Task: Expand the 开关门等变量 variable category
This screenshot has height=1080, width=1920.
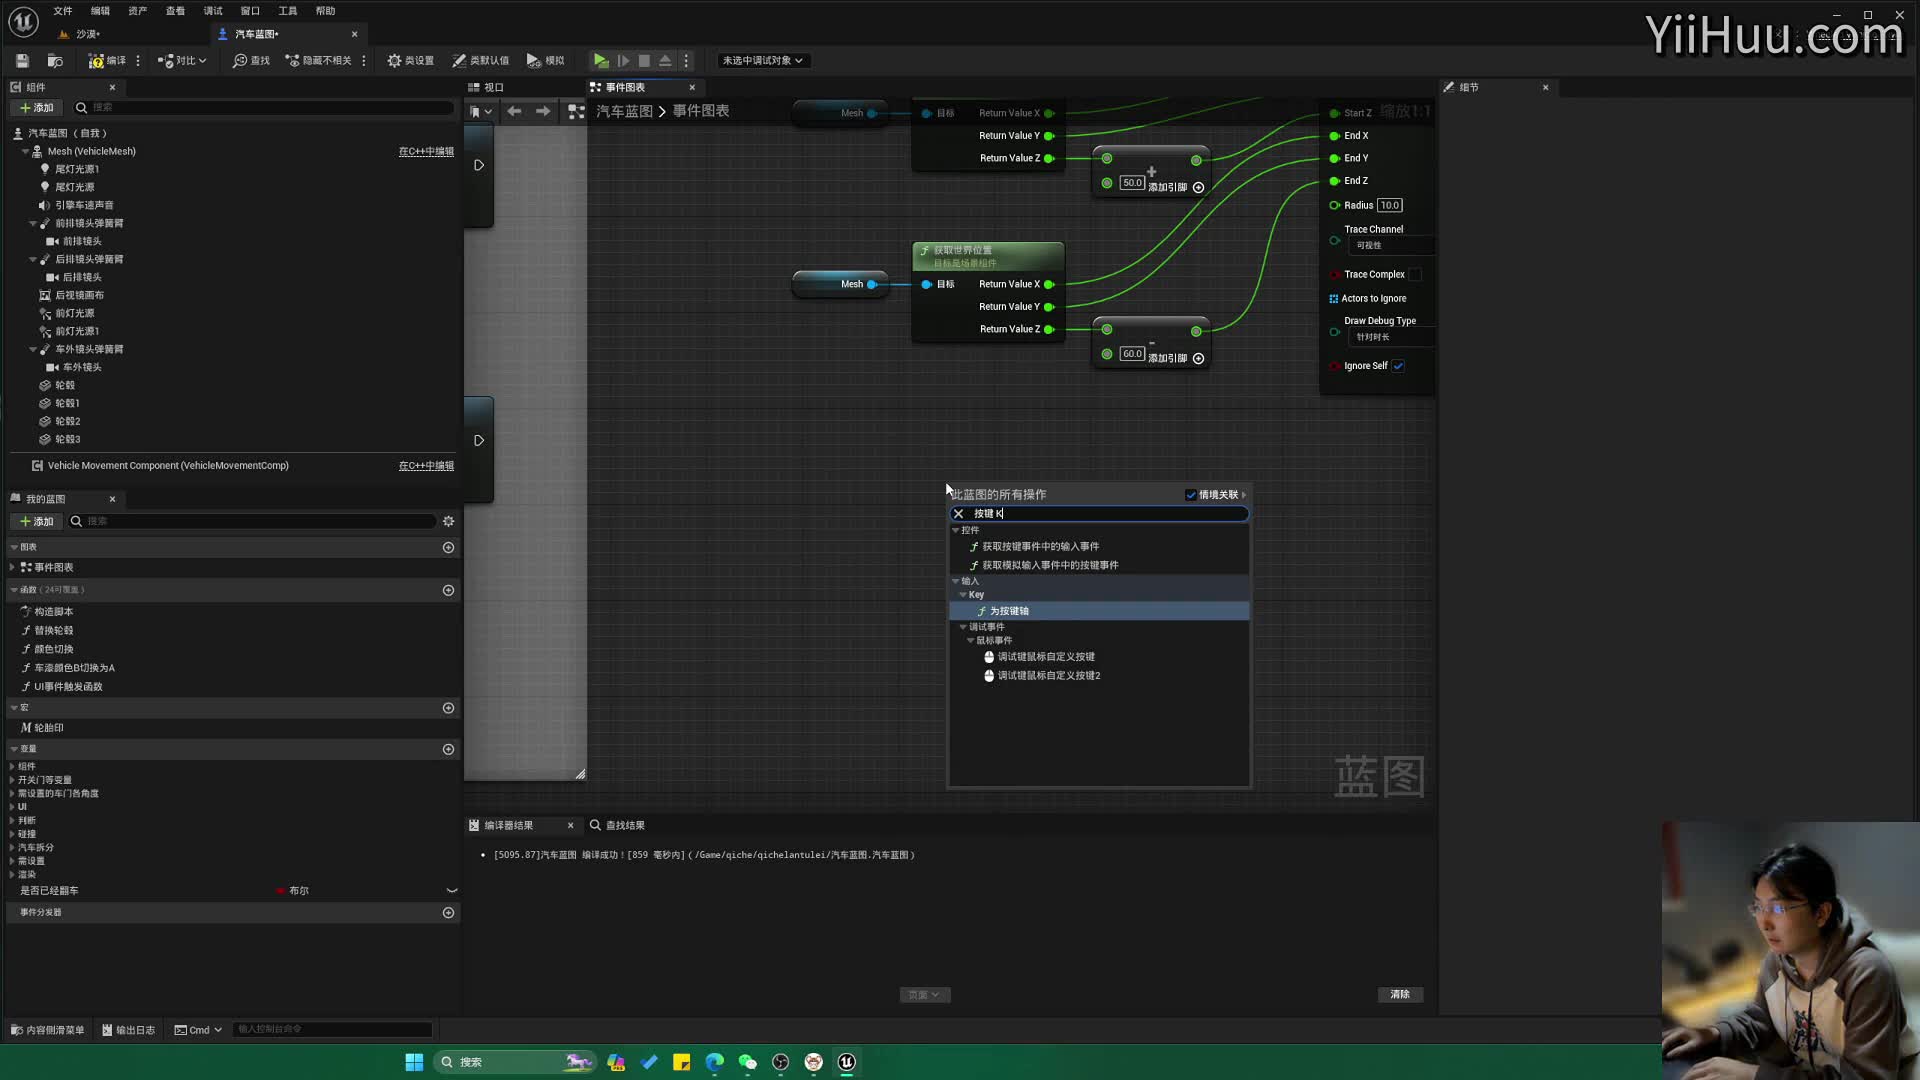Action: click(12, 780)
